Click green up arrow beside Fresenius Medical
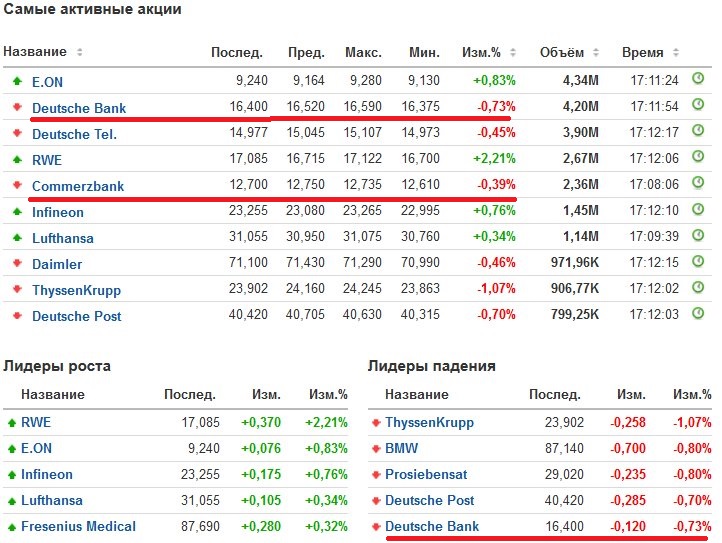Image resolution: width=722 pixels, height=543 pixels. pyautogui.click(x=11, y=526)
